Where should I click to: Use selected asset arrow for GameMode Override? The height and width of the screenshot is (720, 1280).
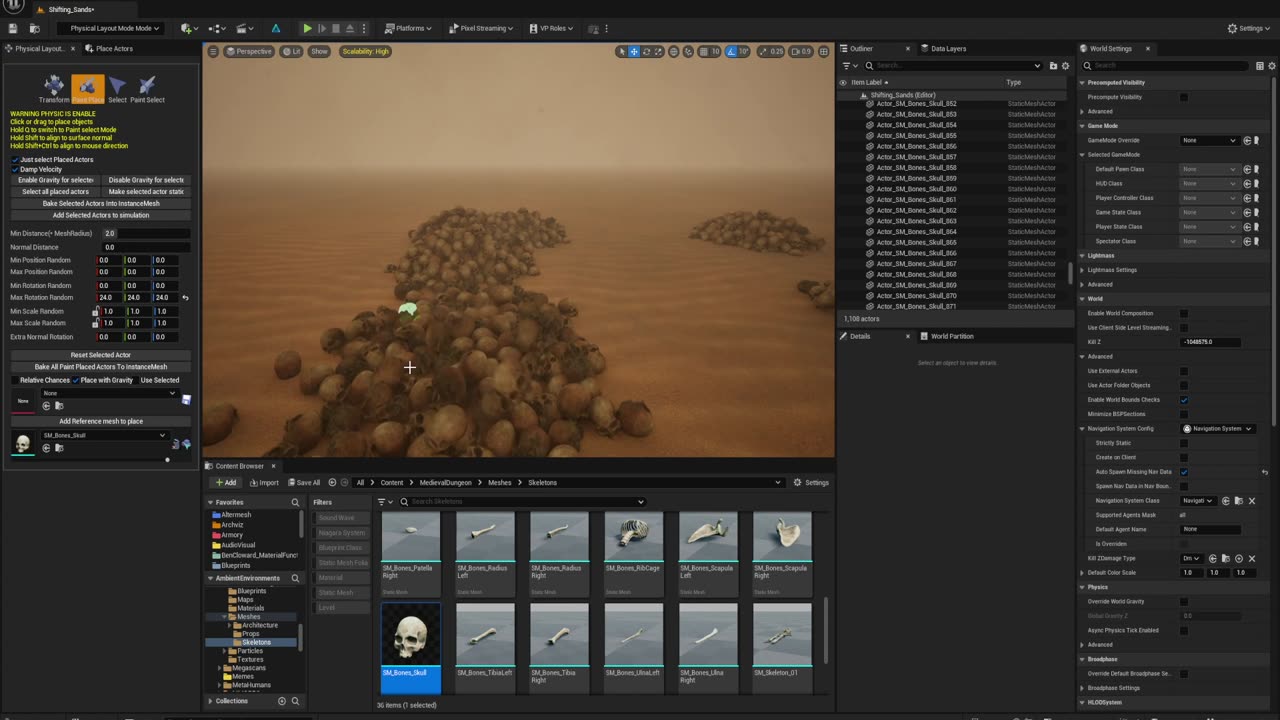click(1247, 141)
